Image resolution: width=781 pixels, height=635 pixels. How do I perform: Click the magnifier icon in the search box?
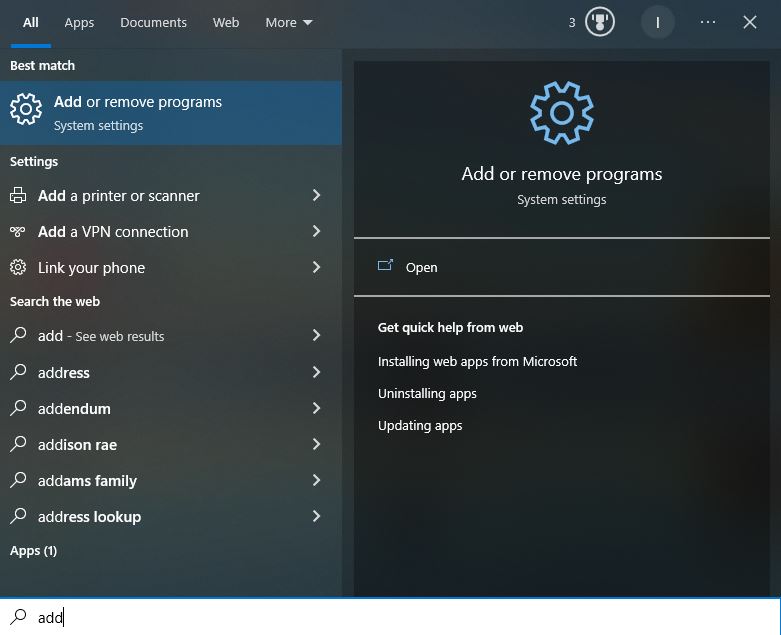18,617
